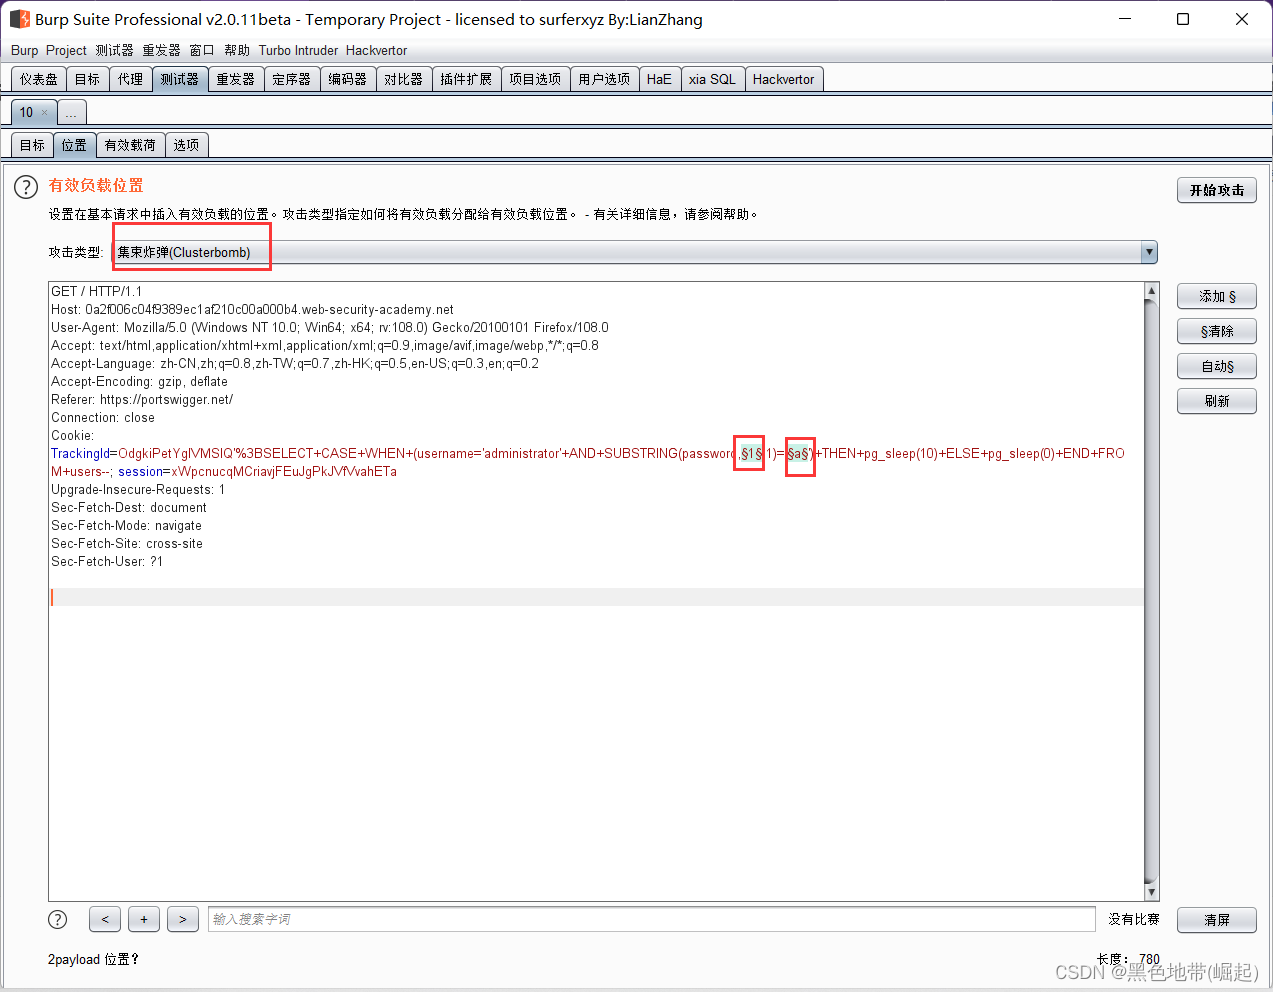
Task: Switch to the intruder 目标 sub-tab
Action: click(x=32, y=145)
